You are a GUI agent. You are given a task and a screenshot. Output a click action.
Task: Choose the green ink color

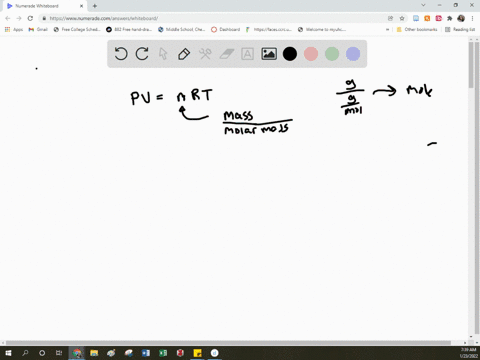pos(332,54)
